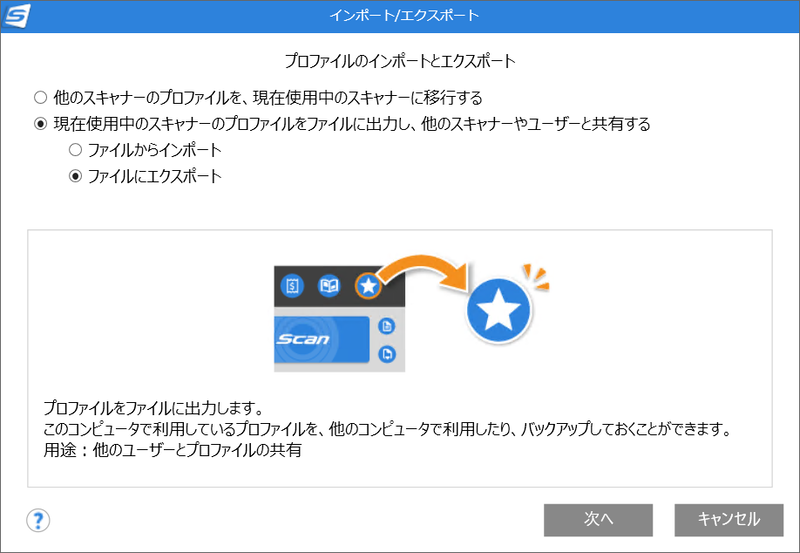Click the 次へ button
The height and width of the screenshot is (553, 800).
pyautogui.click(x=598, y=520)
